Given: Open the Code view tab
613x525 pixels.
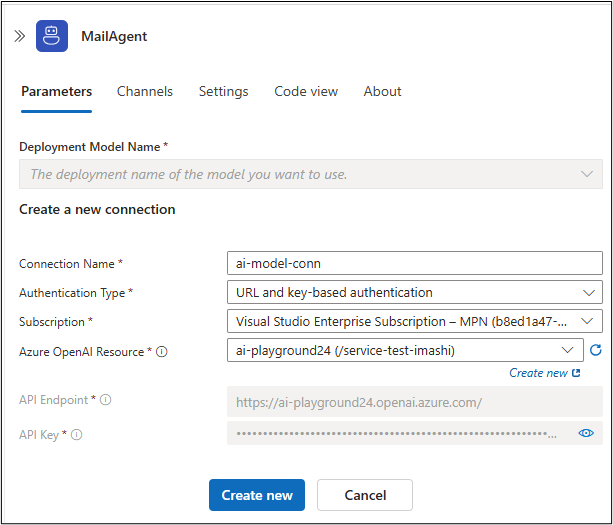Looking at the screenshot, I should (306, 91).
